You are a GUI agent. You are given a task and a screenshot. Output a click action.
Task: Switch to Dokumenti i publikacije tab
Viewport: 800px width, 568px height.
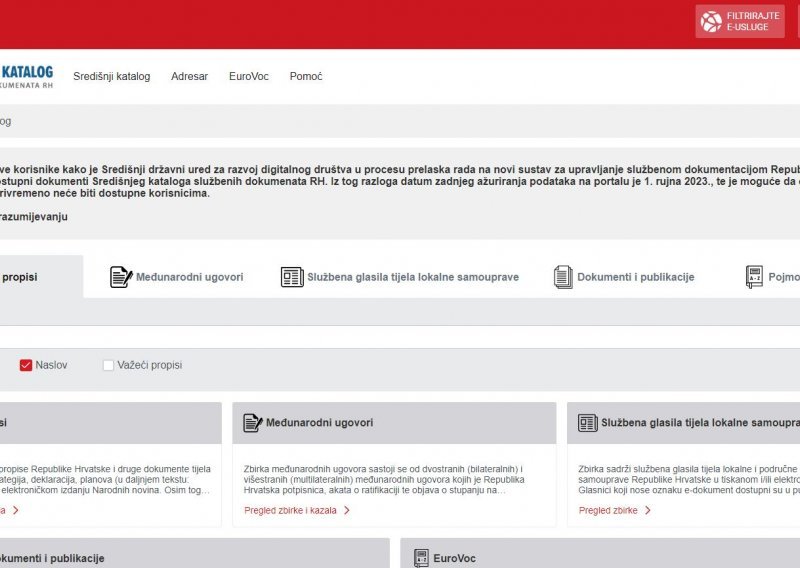[635, 277]
